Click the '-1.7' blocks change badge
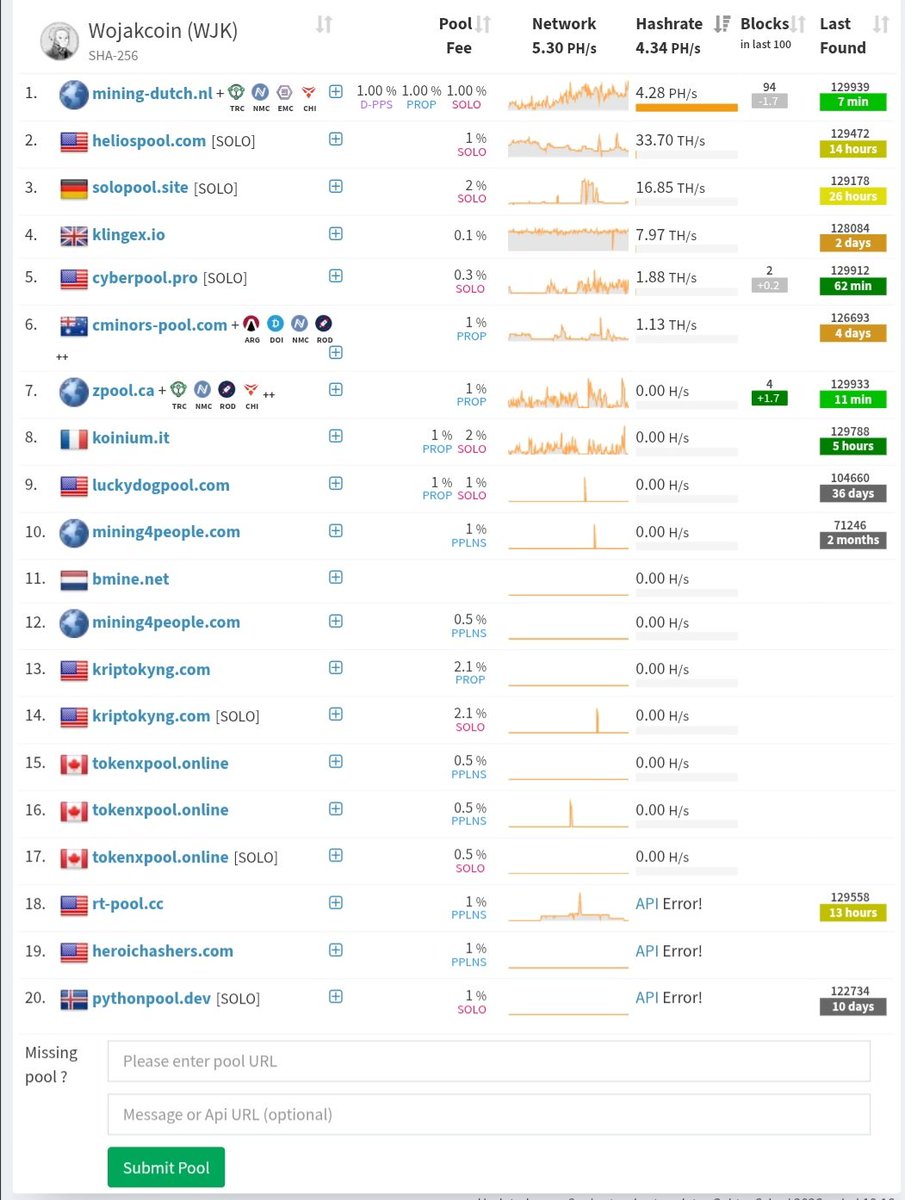 769,101
